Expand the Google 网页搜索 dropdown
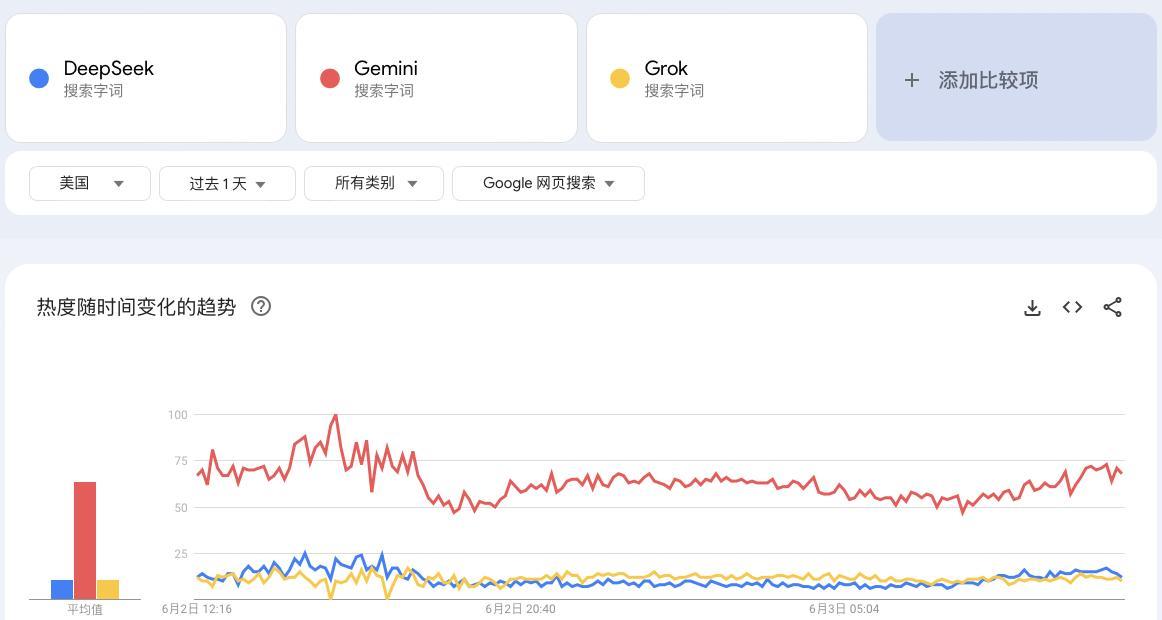 tap(548, 183)
